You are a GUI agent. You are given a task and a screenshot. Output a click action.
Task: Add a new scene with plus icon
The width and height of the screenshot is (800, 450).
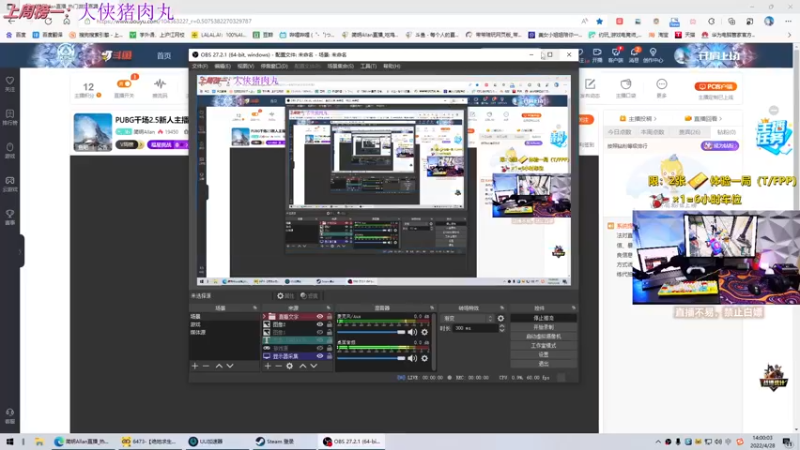click(194, 366)
